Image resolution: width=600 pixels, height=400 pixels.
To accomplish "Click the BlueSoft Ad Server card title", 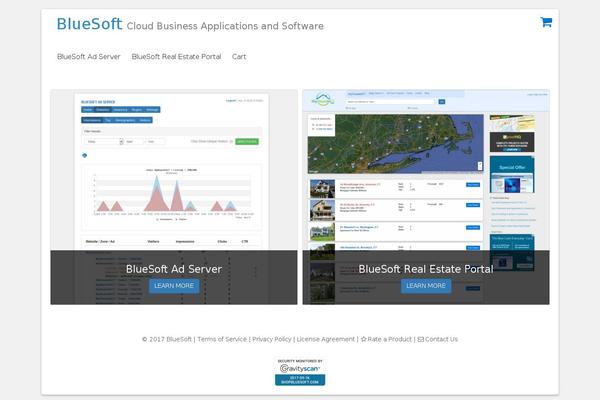I will coord(174,269).
